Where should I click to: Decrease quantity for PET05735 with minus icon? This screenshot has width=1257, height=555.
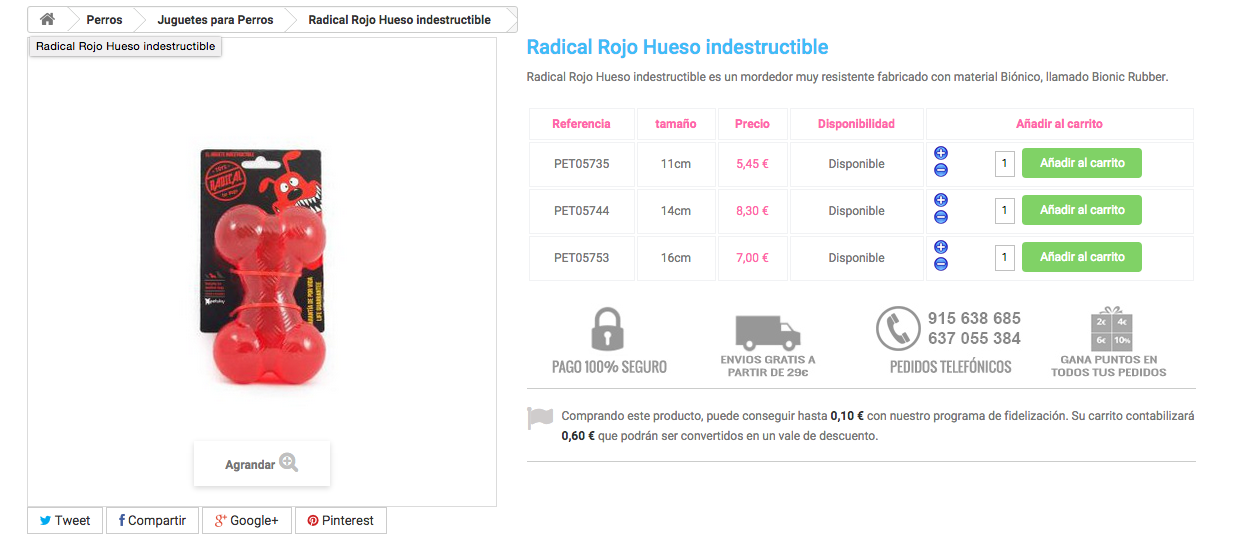[x=941, y=170]
